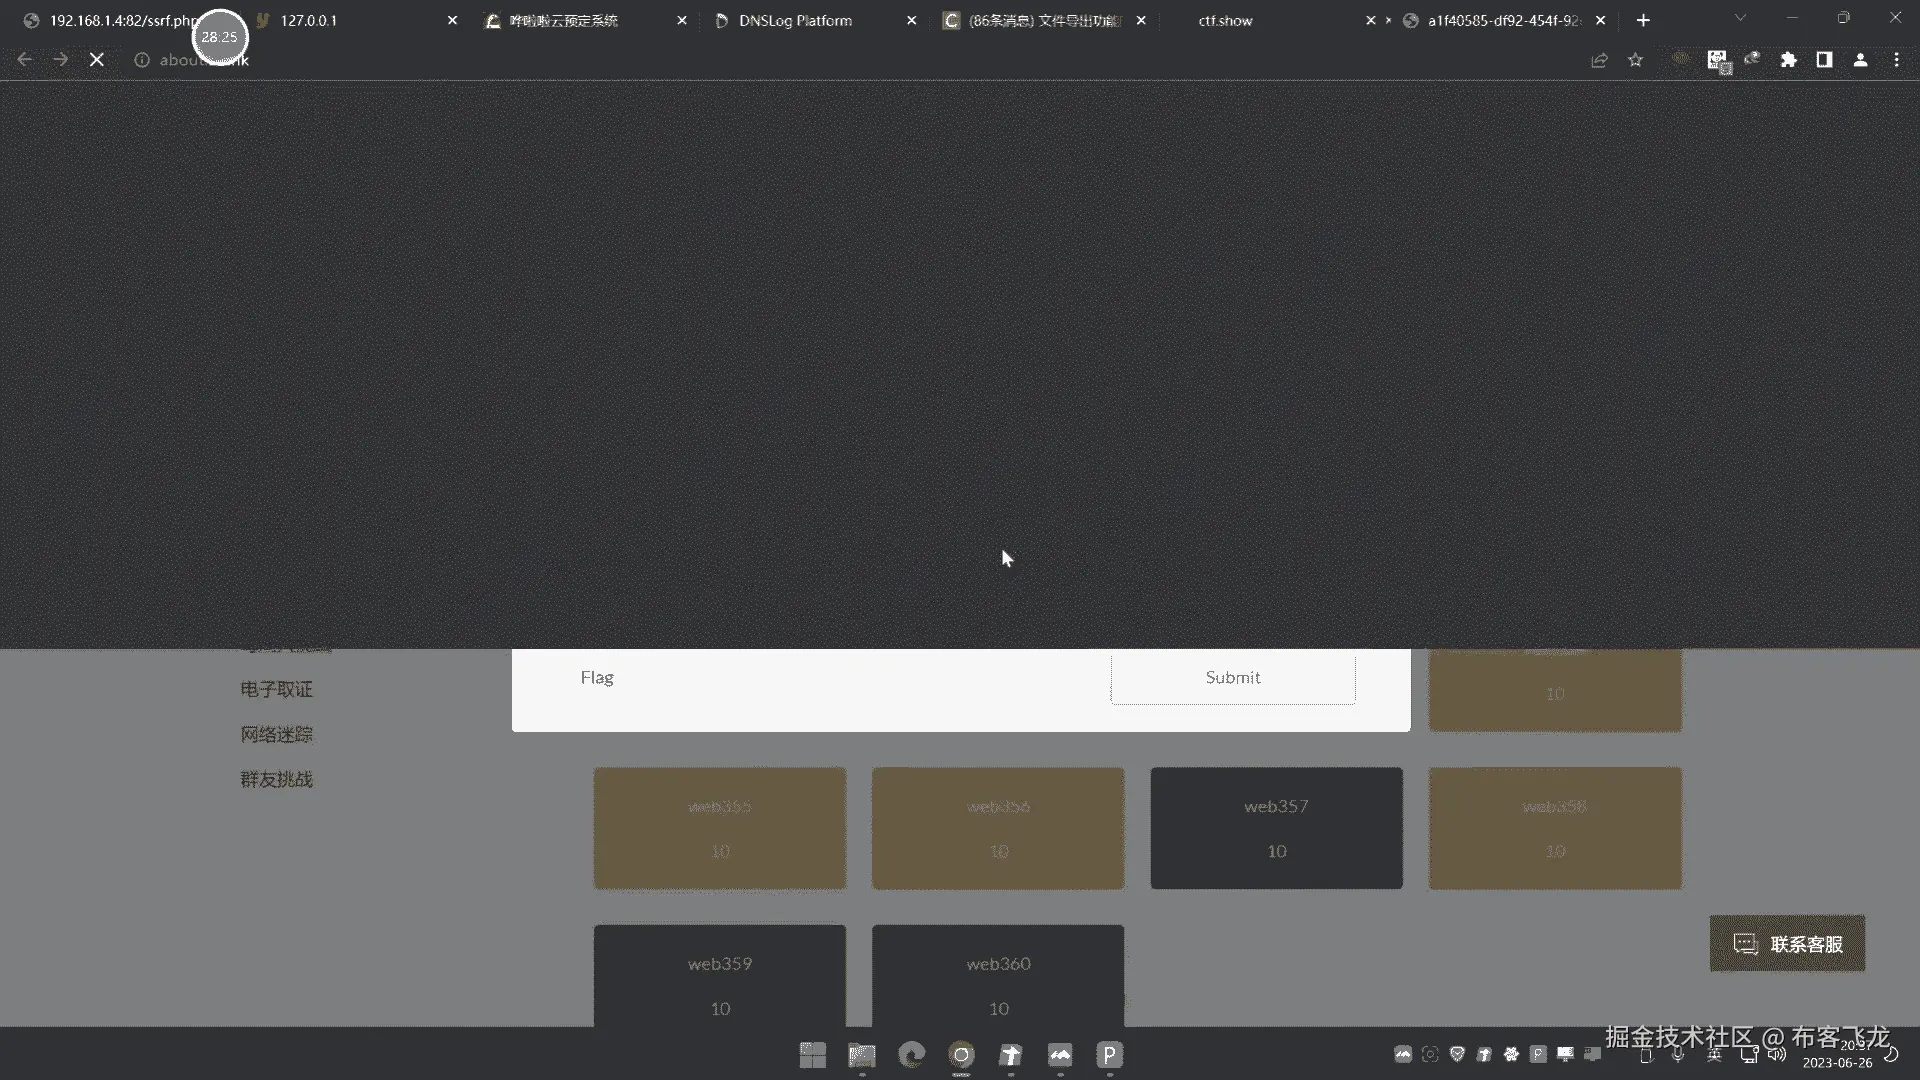This screenshot has height=1080, width=1920.
Task: Open Windows Start menu in taskbar
Action: (x=812, y=1055)
